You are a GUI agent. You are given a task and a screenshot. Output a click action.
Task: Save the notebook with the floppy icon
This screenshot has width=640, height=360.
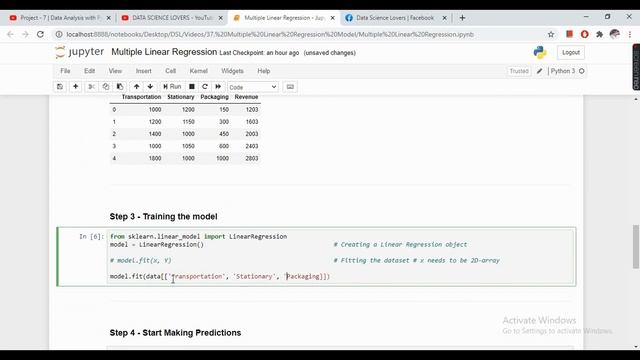pyautogui.click(x=60, y=87)
